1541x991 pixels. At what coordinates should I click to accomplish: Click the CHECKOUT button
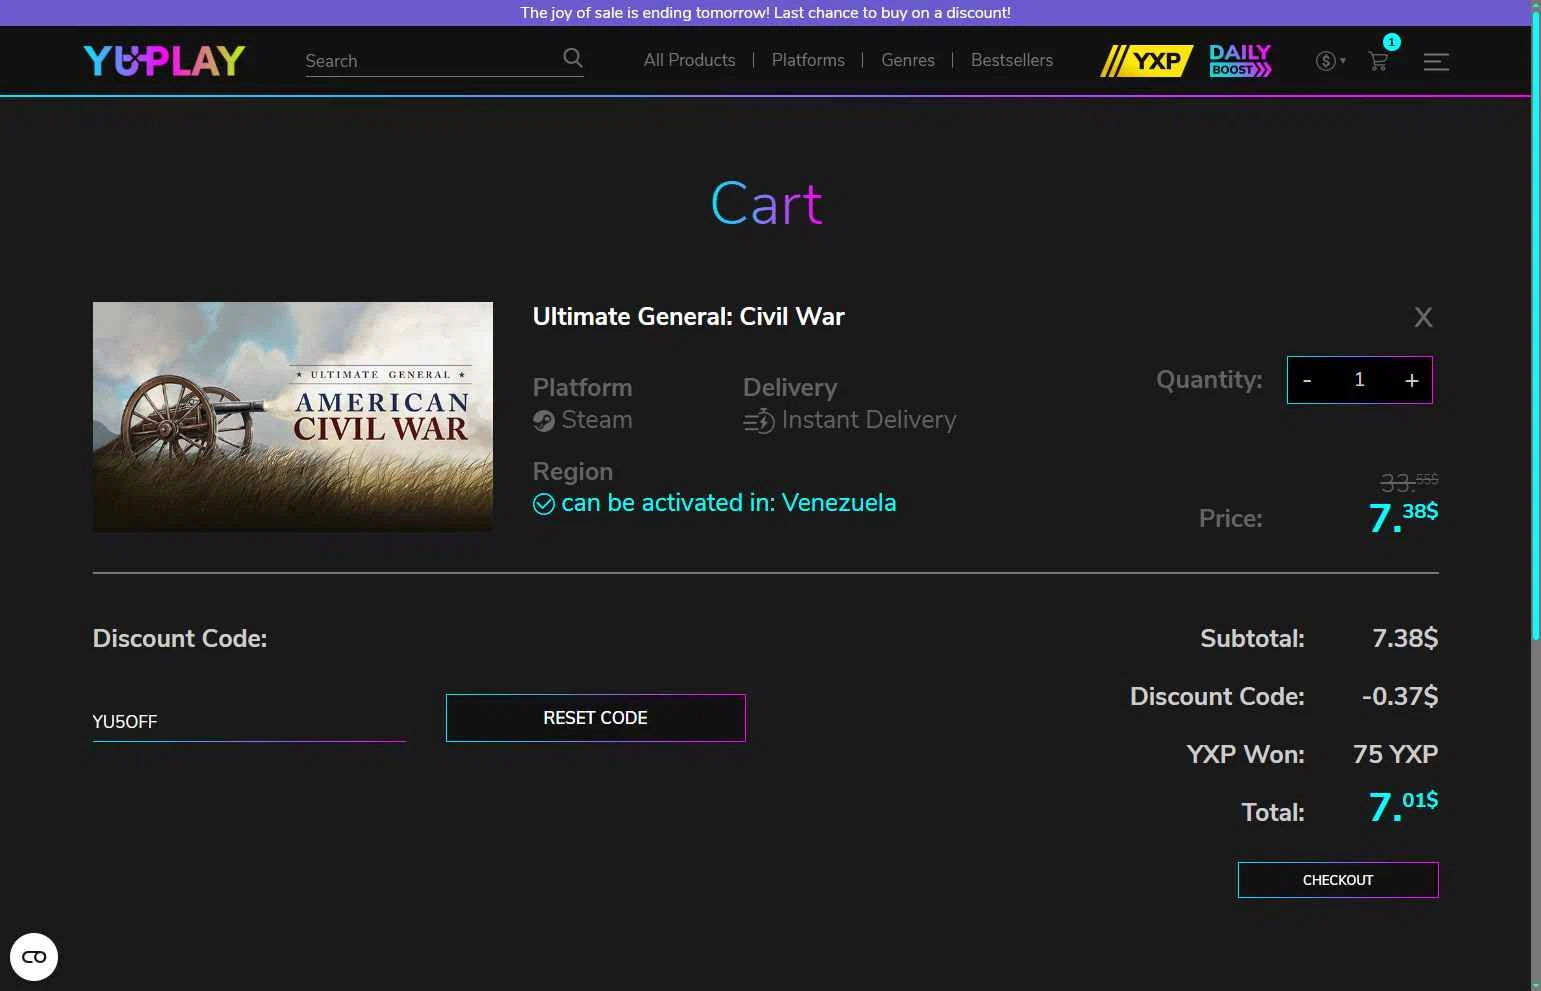click(1338, 880)
